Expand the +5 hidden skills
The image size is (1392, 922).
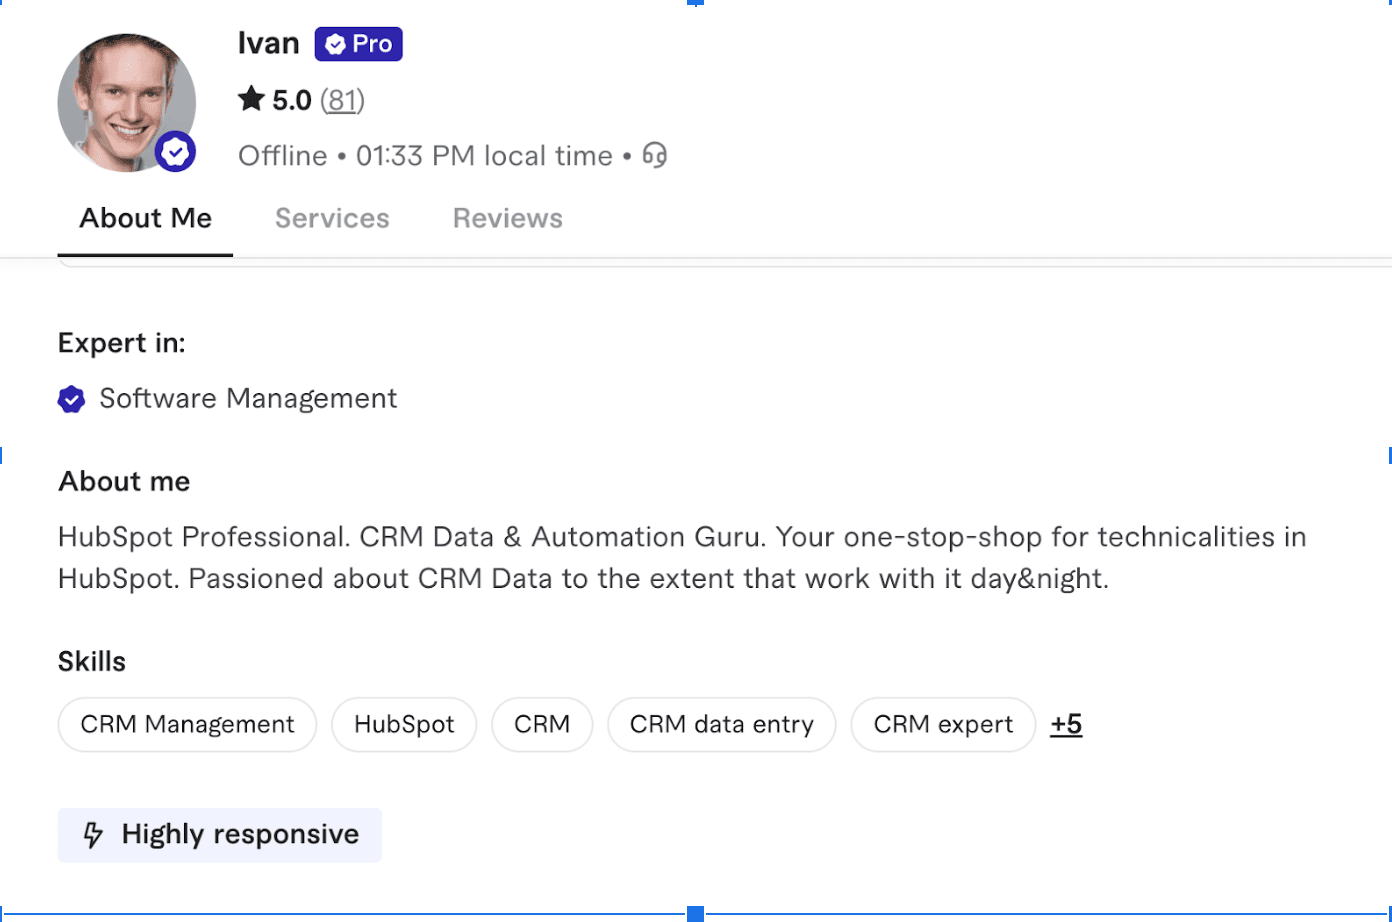pyautogui.click(x=1066, y=724)
